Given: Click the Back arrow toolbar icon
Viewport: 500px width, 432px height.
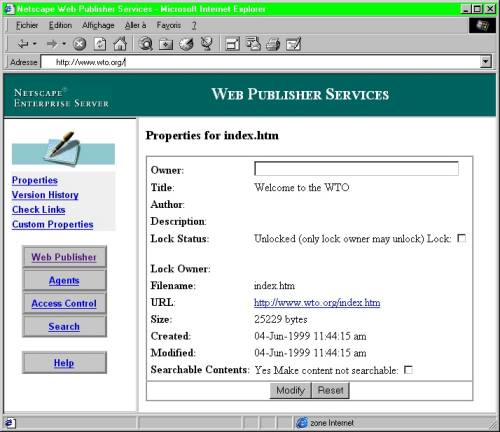Looking at the screenshot, I should [23, 44].
